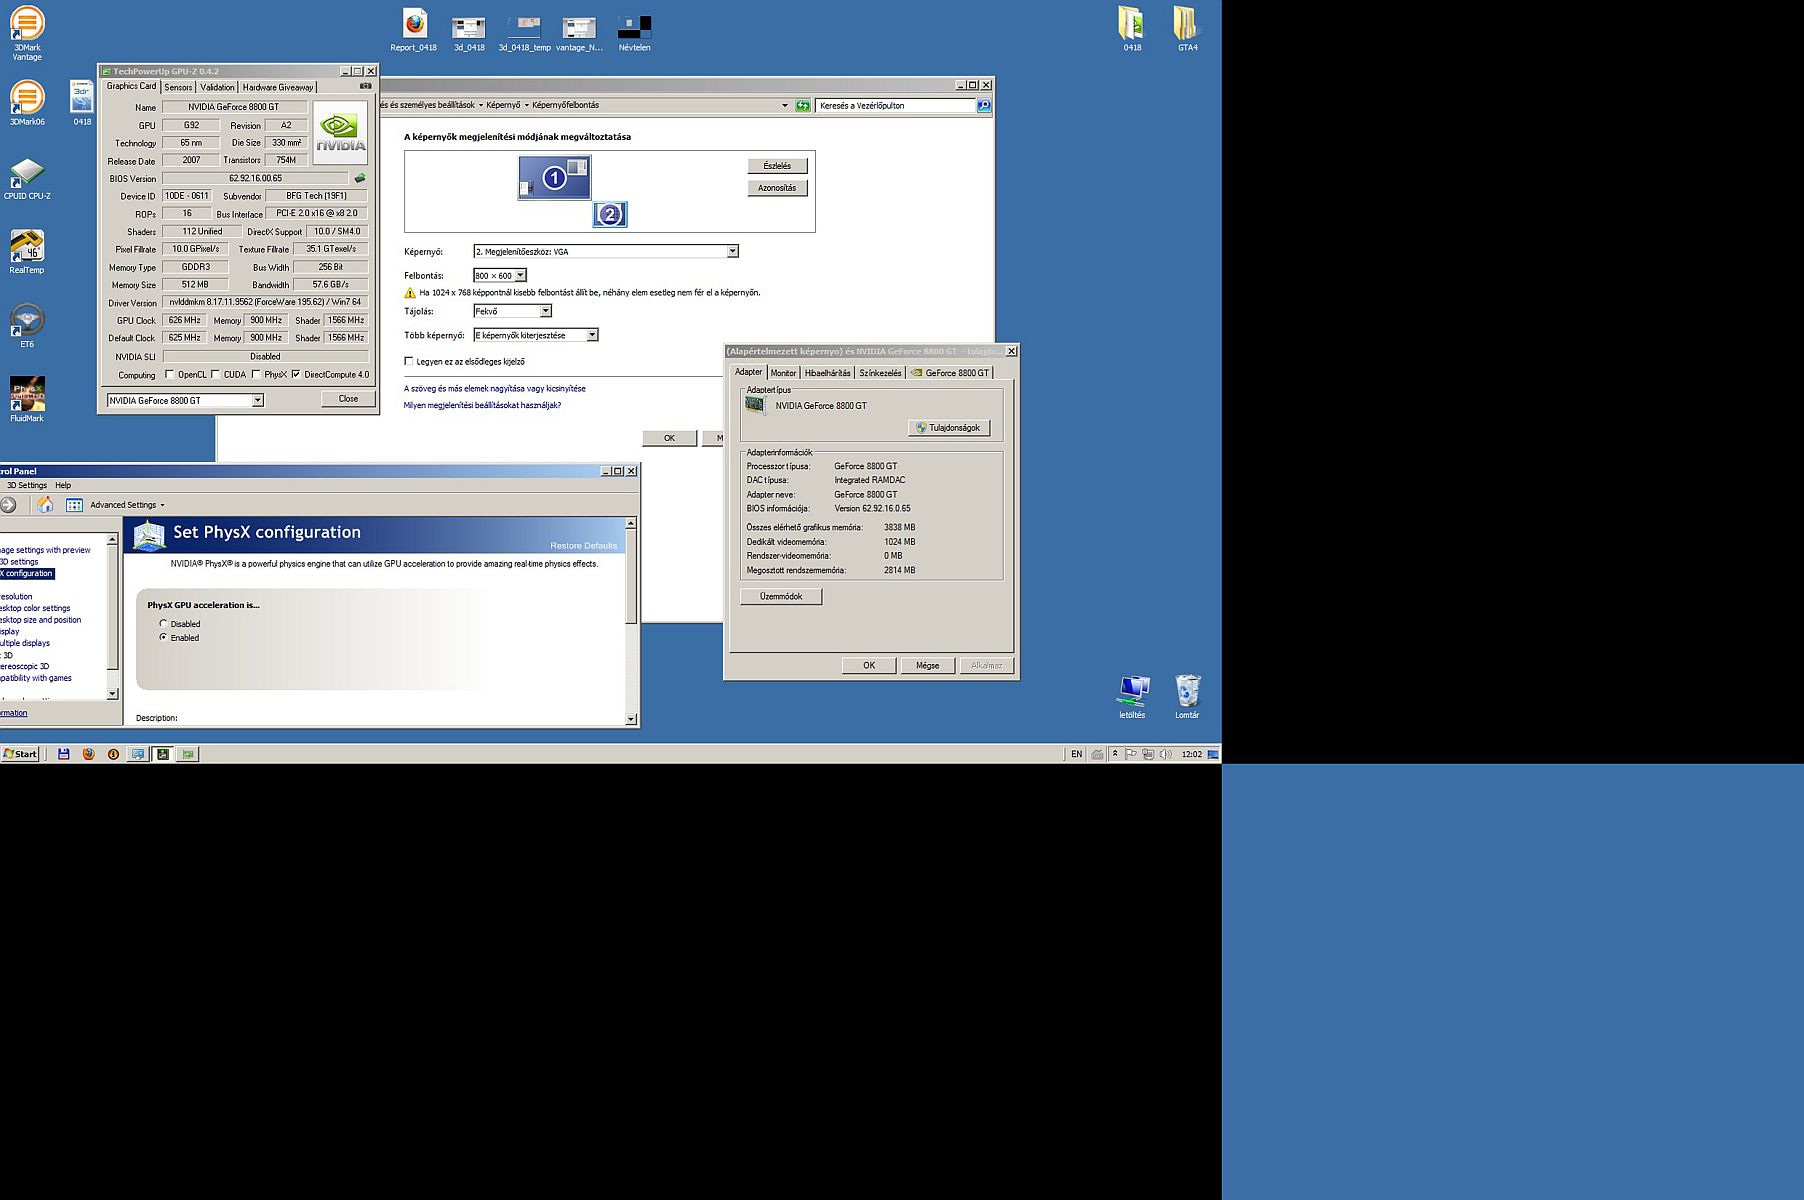Select Disabled for PhysX GPU acceleration
Viewport: 1804px width, 1200px height.
point(163,623)
